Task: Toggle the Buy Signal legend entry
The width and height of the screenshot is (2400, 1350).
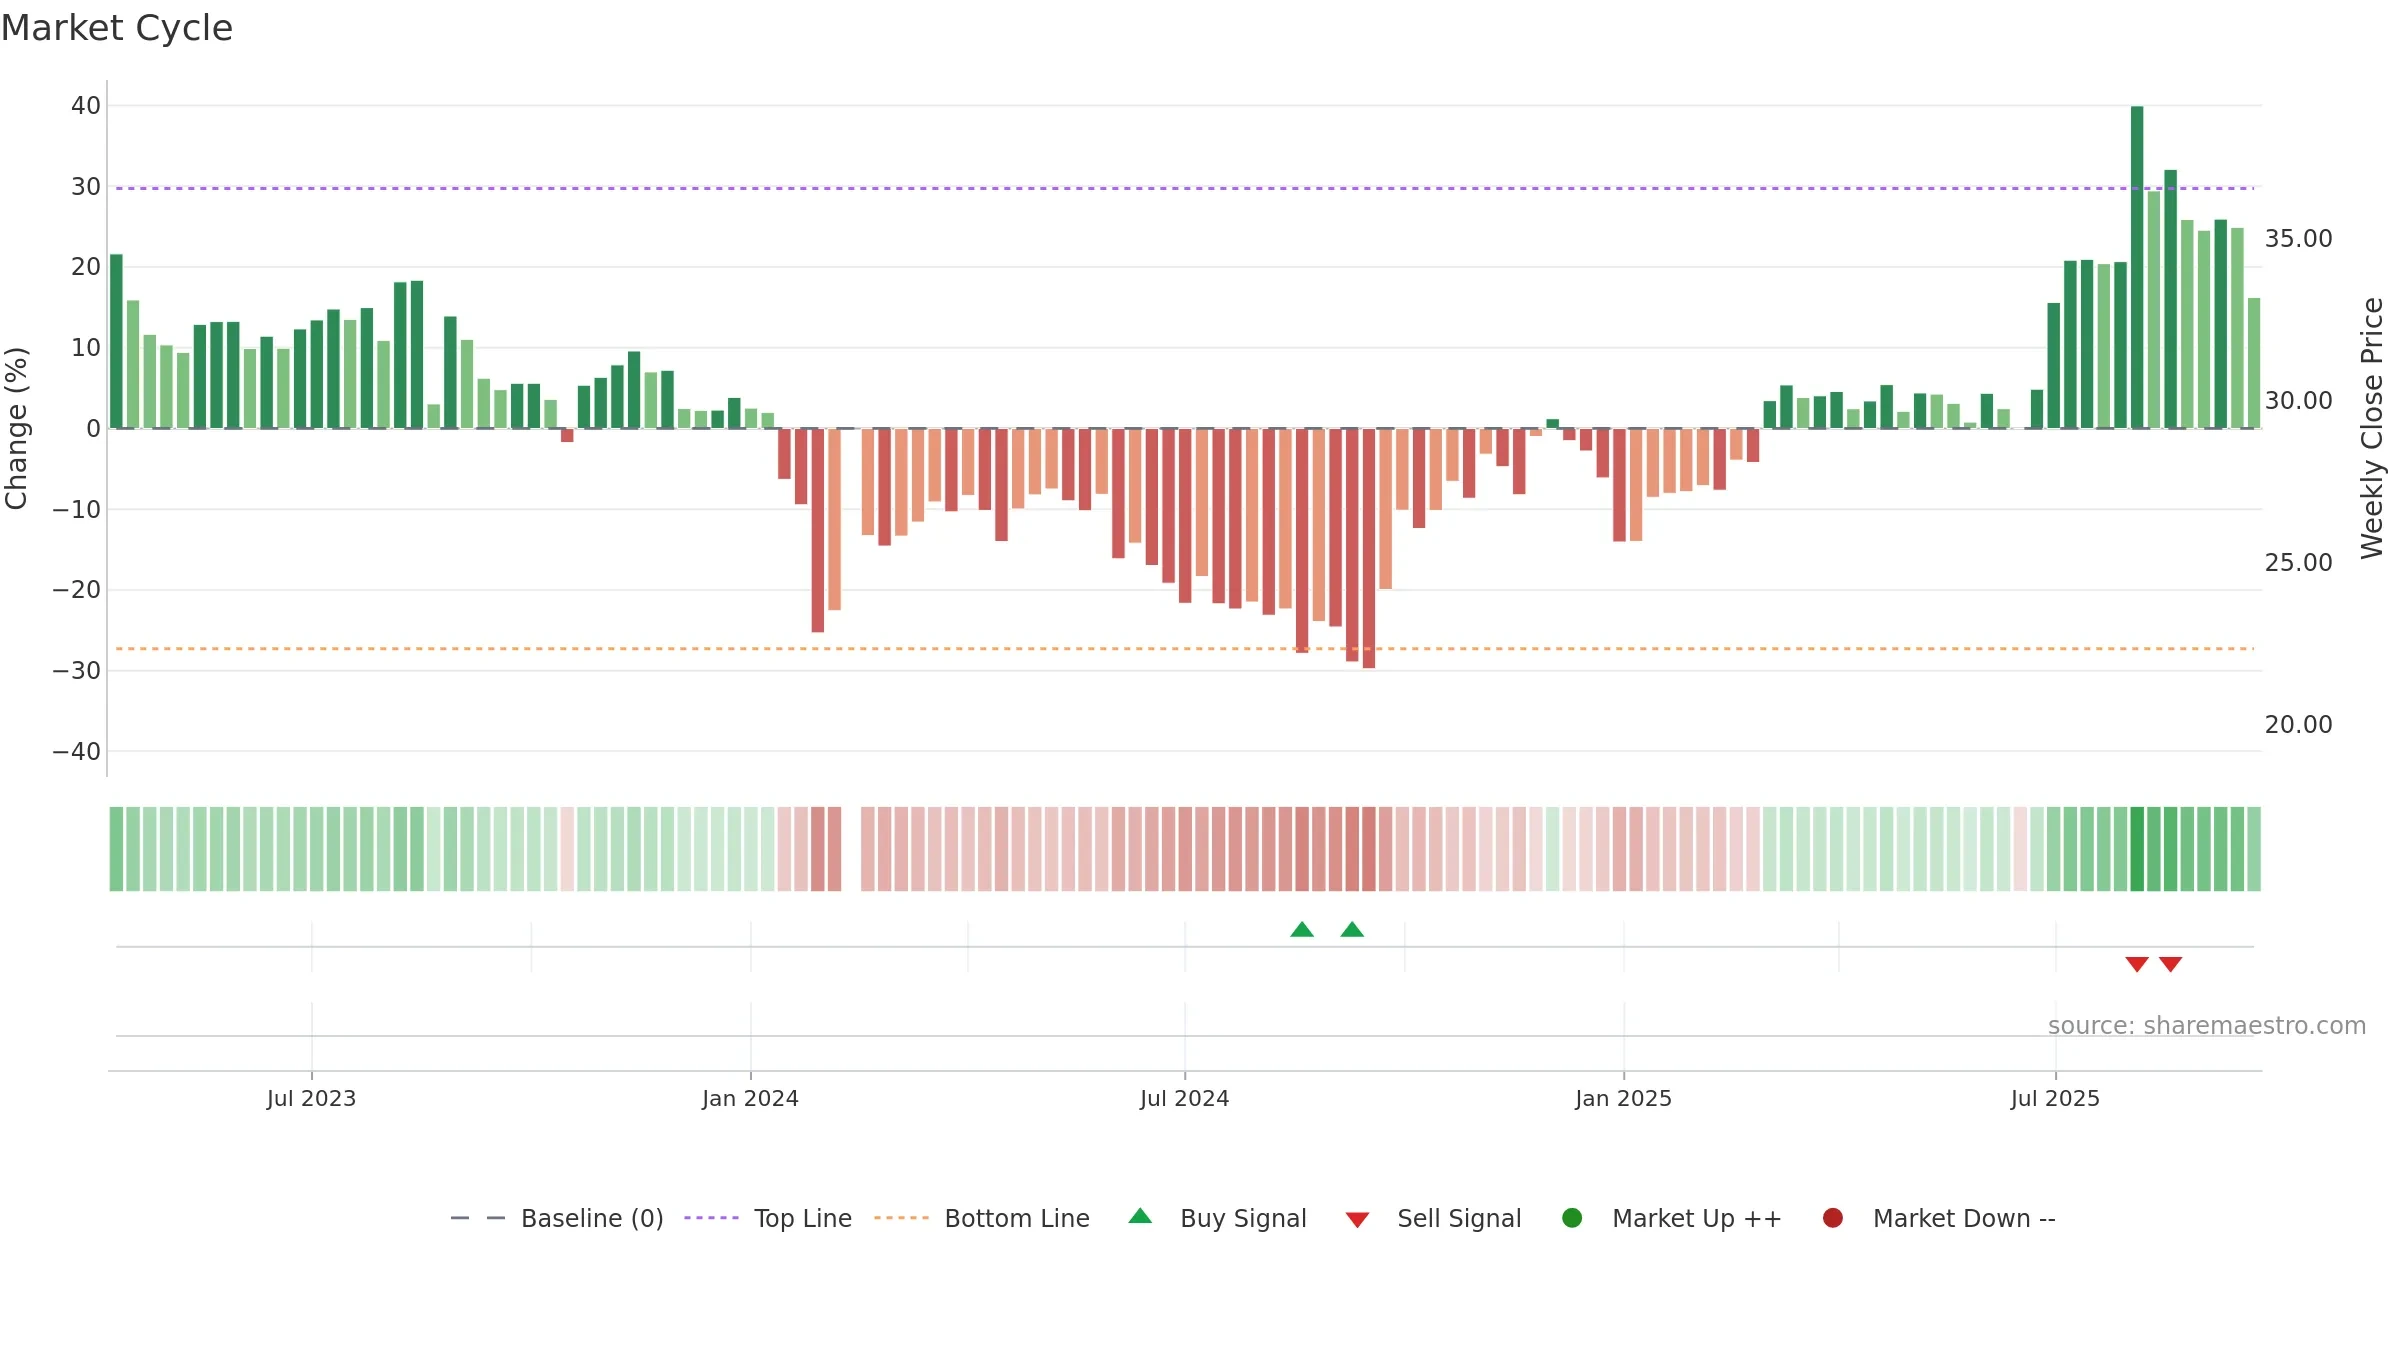Action: point(1217,1218)
